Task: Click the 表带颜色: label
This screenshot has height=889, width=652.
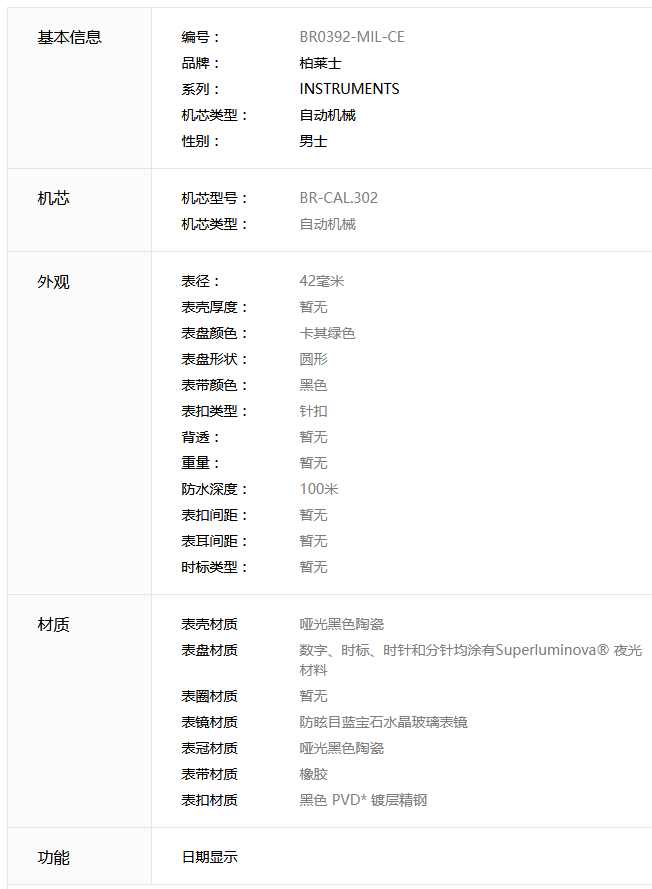Action: pyautogui.click(x=215, y=385)
